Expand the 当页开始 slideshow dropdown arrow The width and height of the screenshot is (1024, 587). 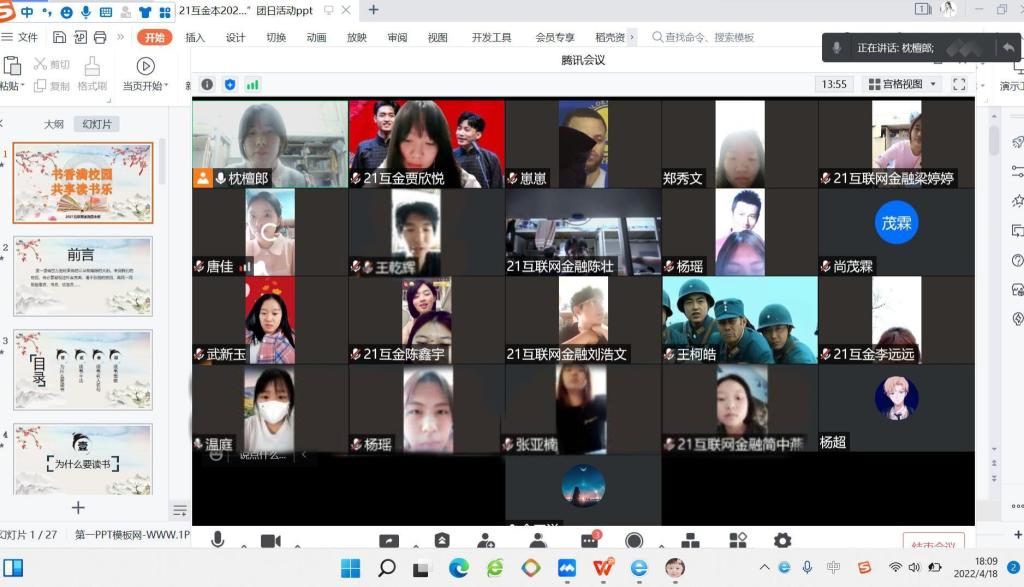(x=166, y=86)
